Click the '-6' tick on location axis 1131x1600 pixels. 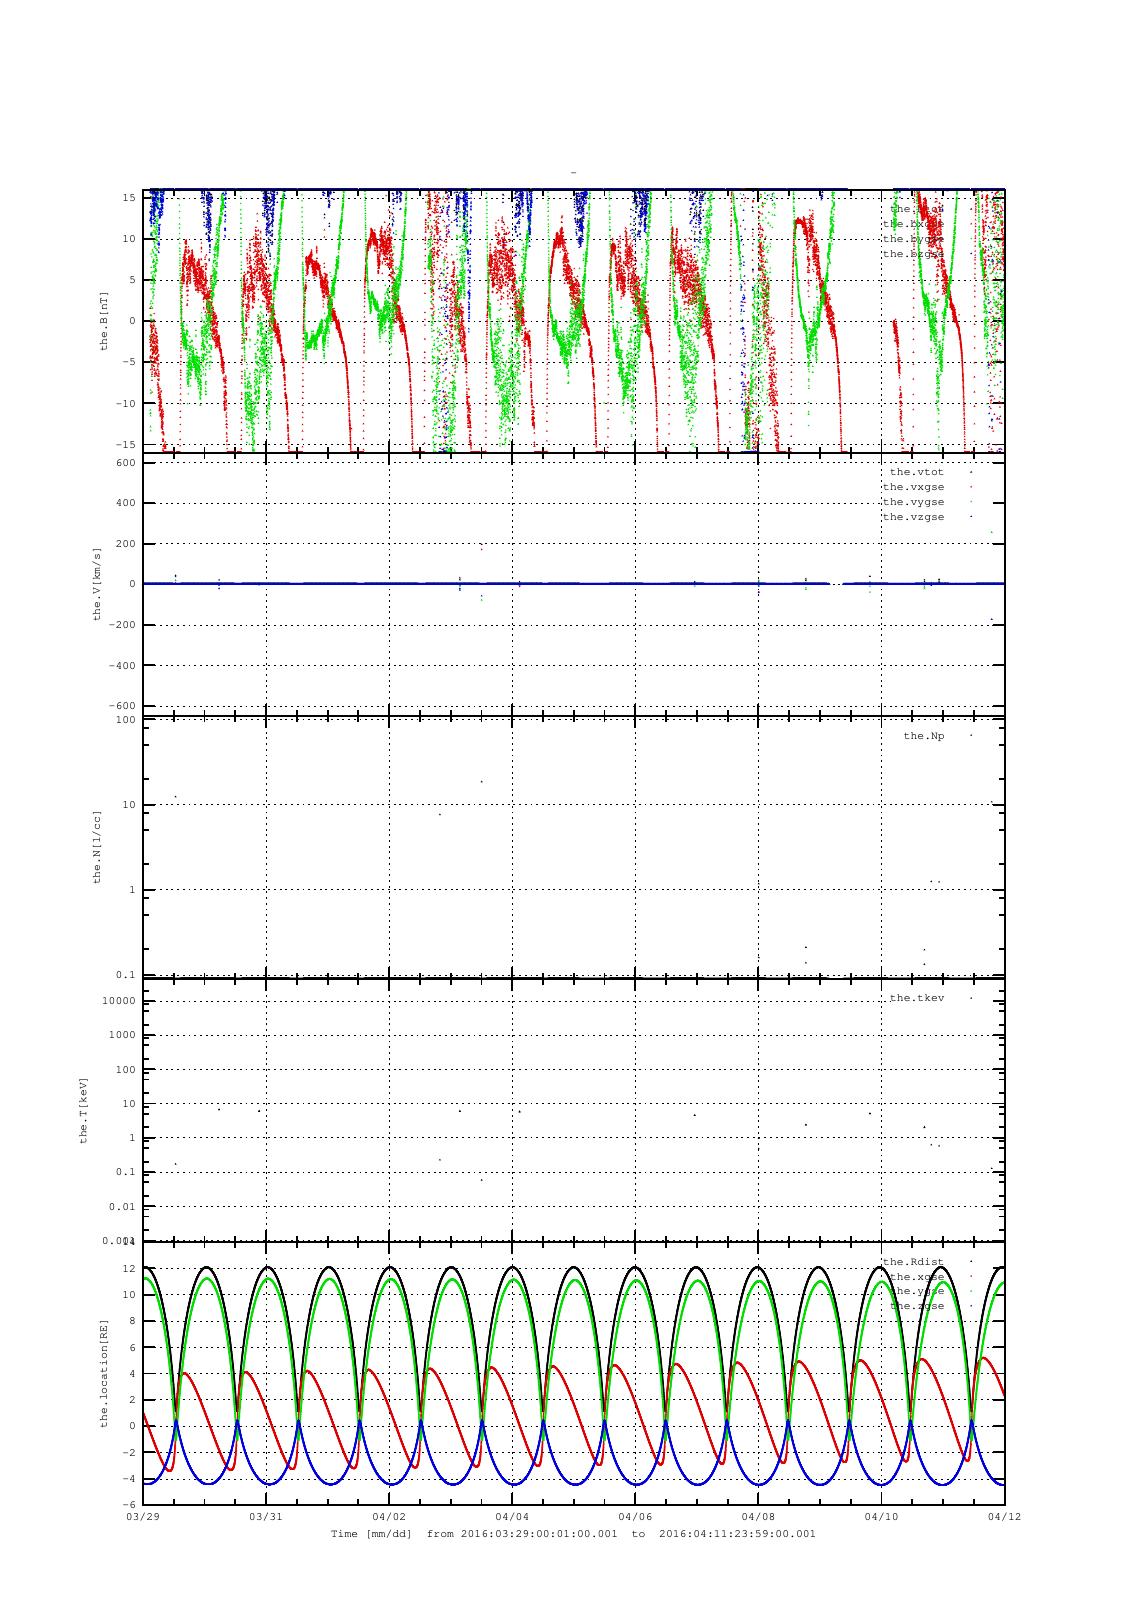(x=129, y=1505)
